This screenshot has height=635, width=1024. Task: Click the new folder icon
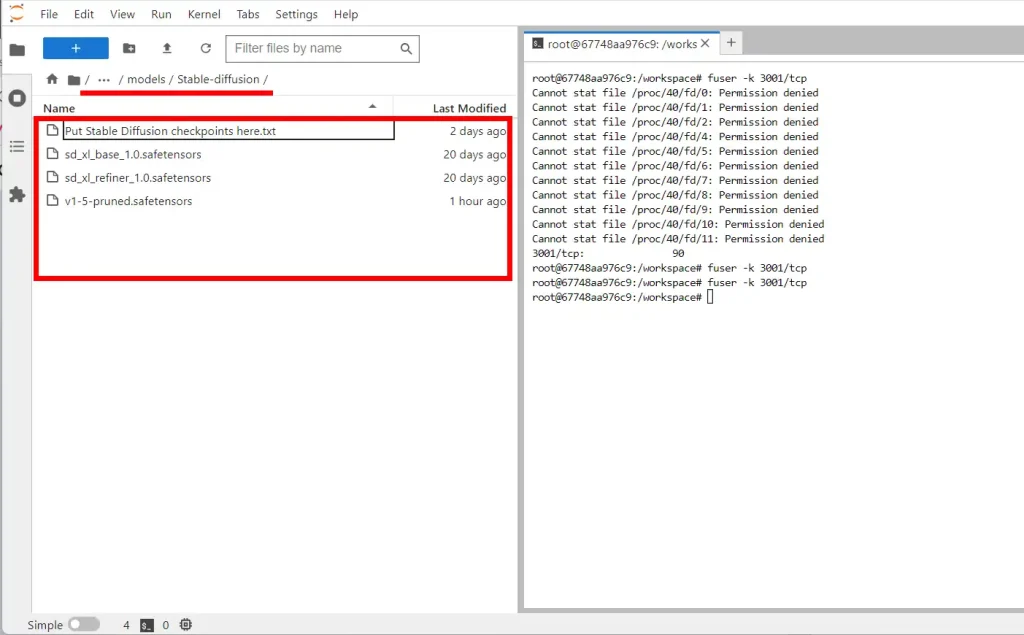tap(129, 48)
